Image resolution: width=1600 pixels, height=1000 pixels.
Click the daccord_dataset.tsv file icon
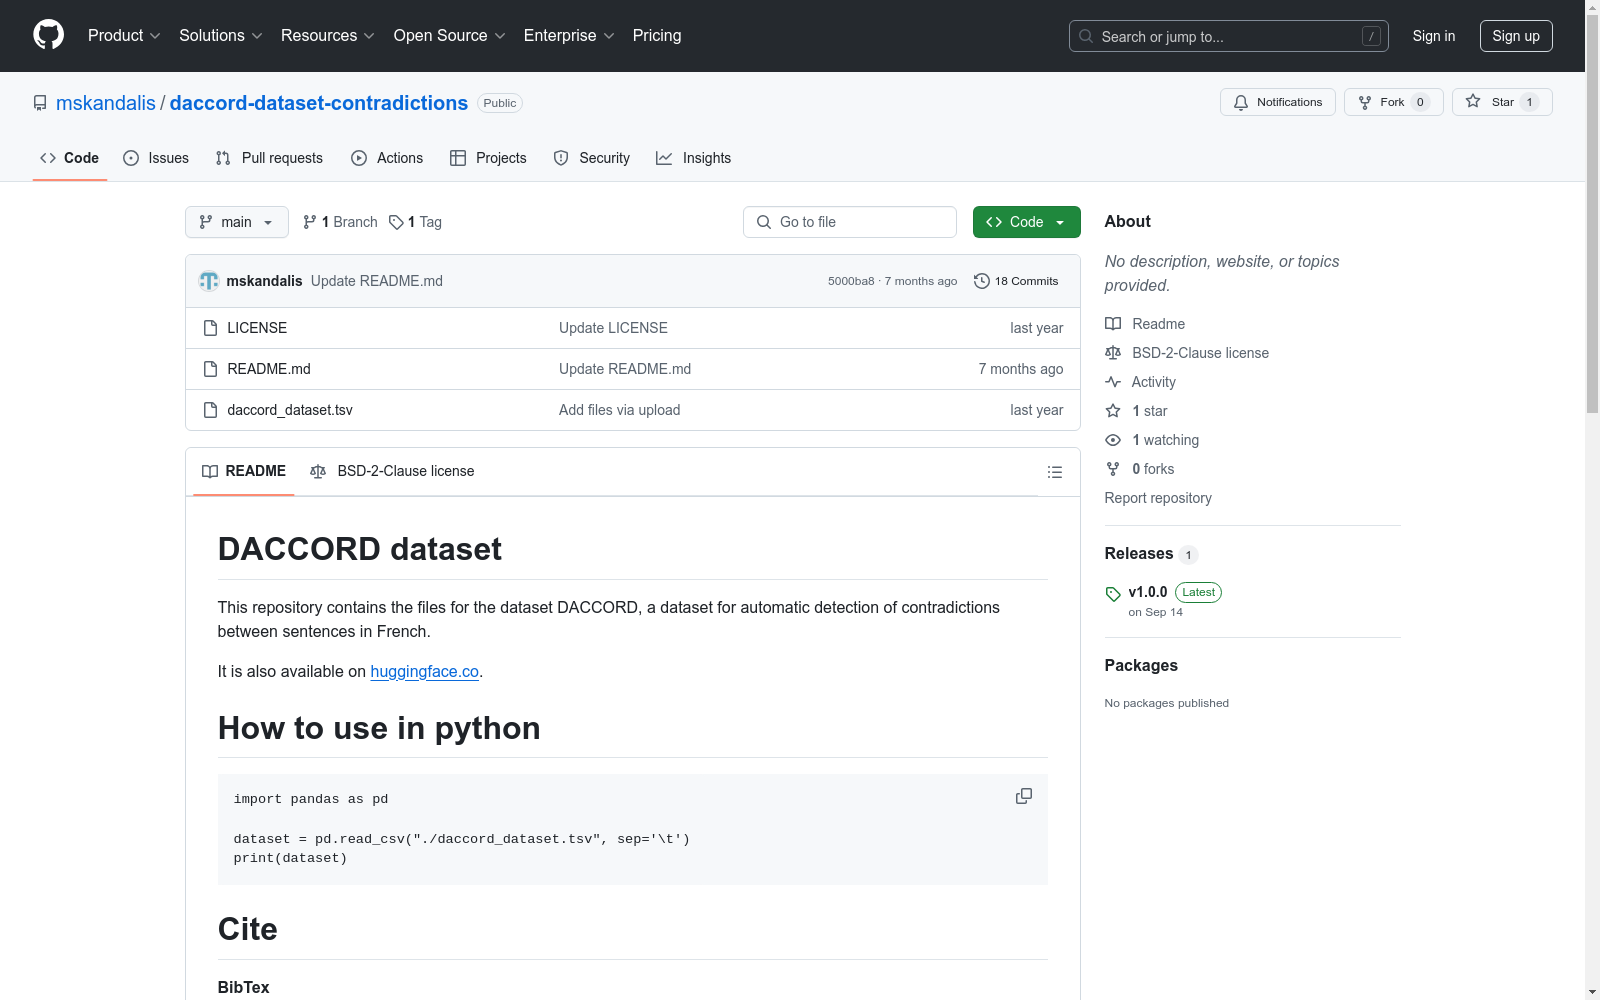tap(210, 410)
